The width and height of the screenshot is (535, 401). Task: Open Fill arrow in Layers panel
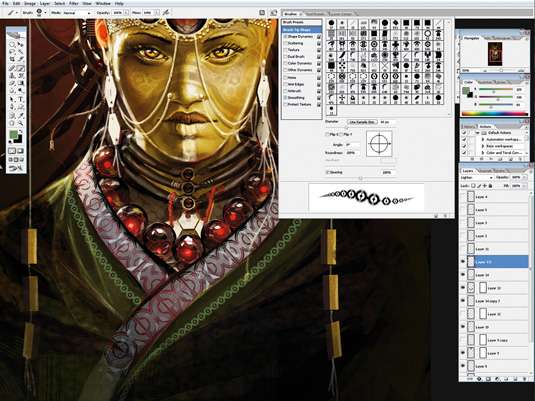tap(525, 186)
